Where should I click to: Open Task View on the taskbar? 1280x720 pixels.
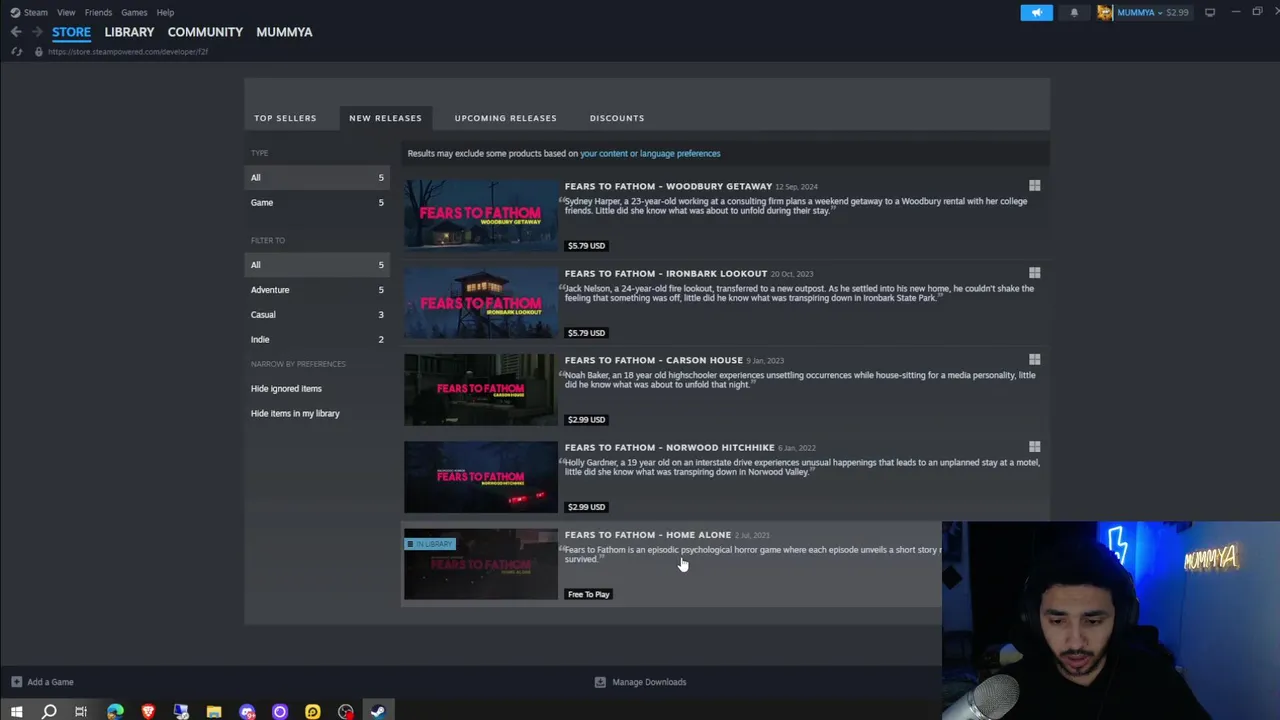(81, 711)
